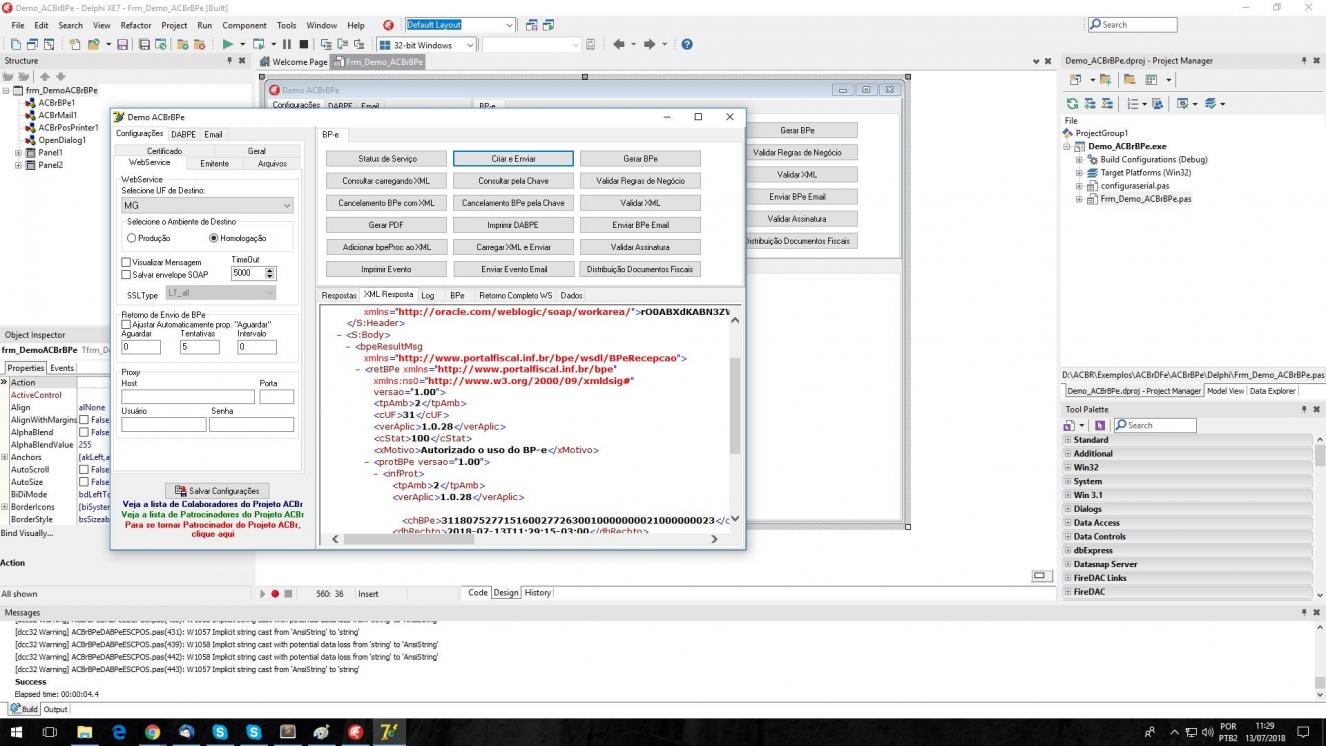
Task: Switch to the Log tab
Action: pos(428,296)
